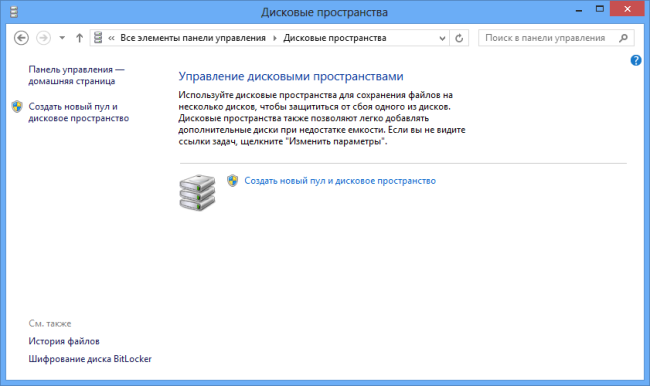Go back with the Back arrow button
Screen dimensions: 650x386
(x=21, y=38)
